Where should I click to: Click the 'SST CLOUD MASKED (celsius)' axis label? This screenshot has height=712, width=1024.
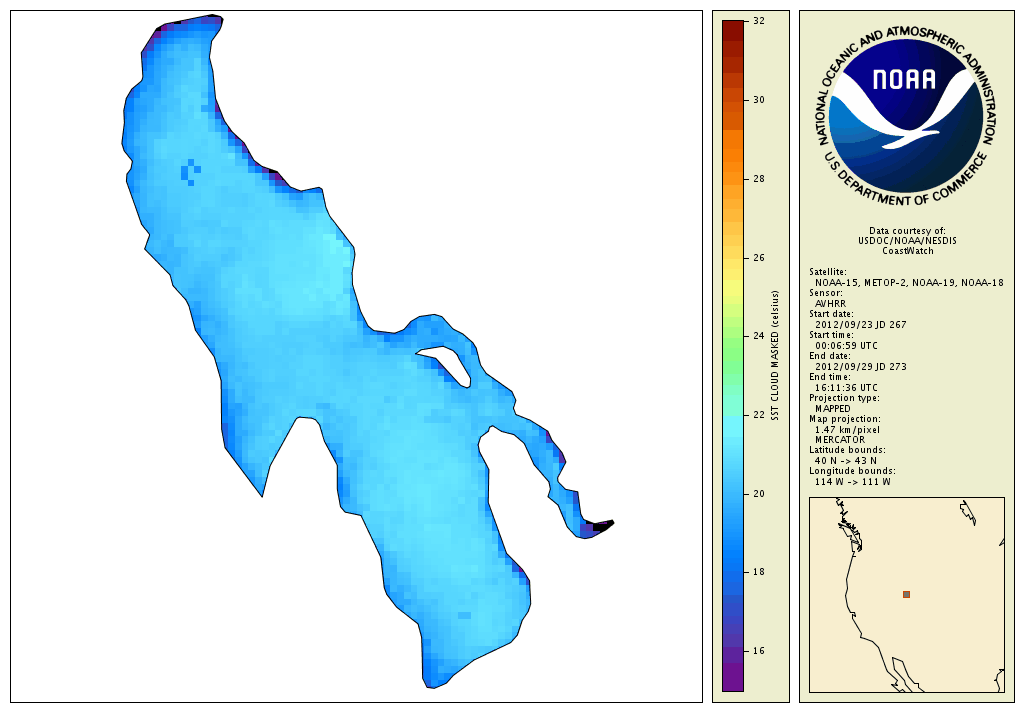pos(775,355)
